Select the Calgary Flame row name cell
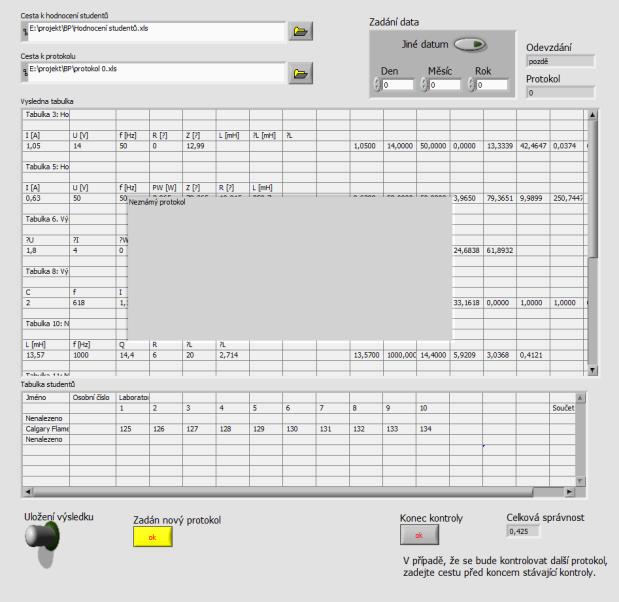The image size is (619, 602). tap(46, 429)
